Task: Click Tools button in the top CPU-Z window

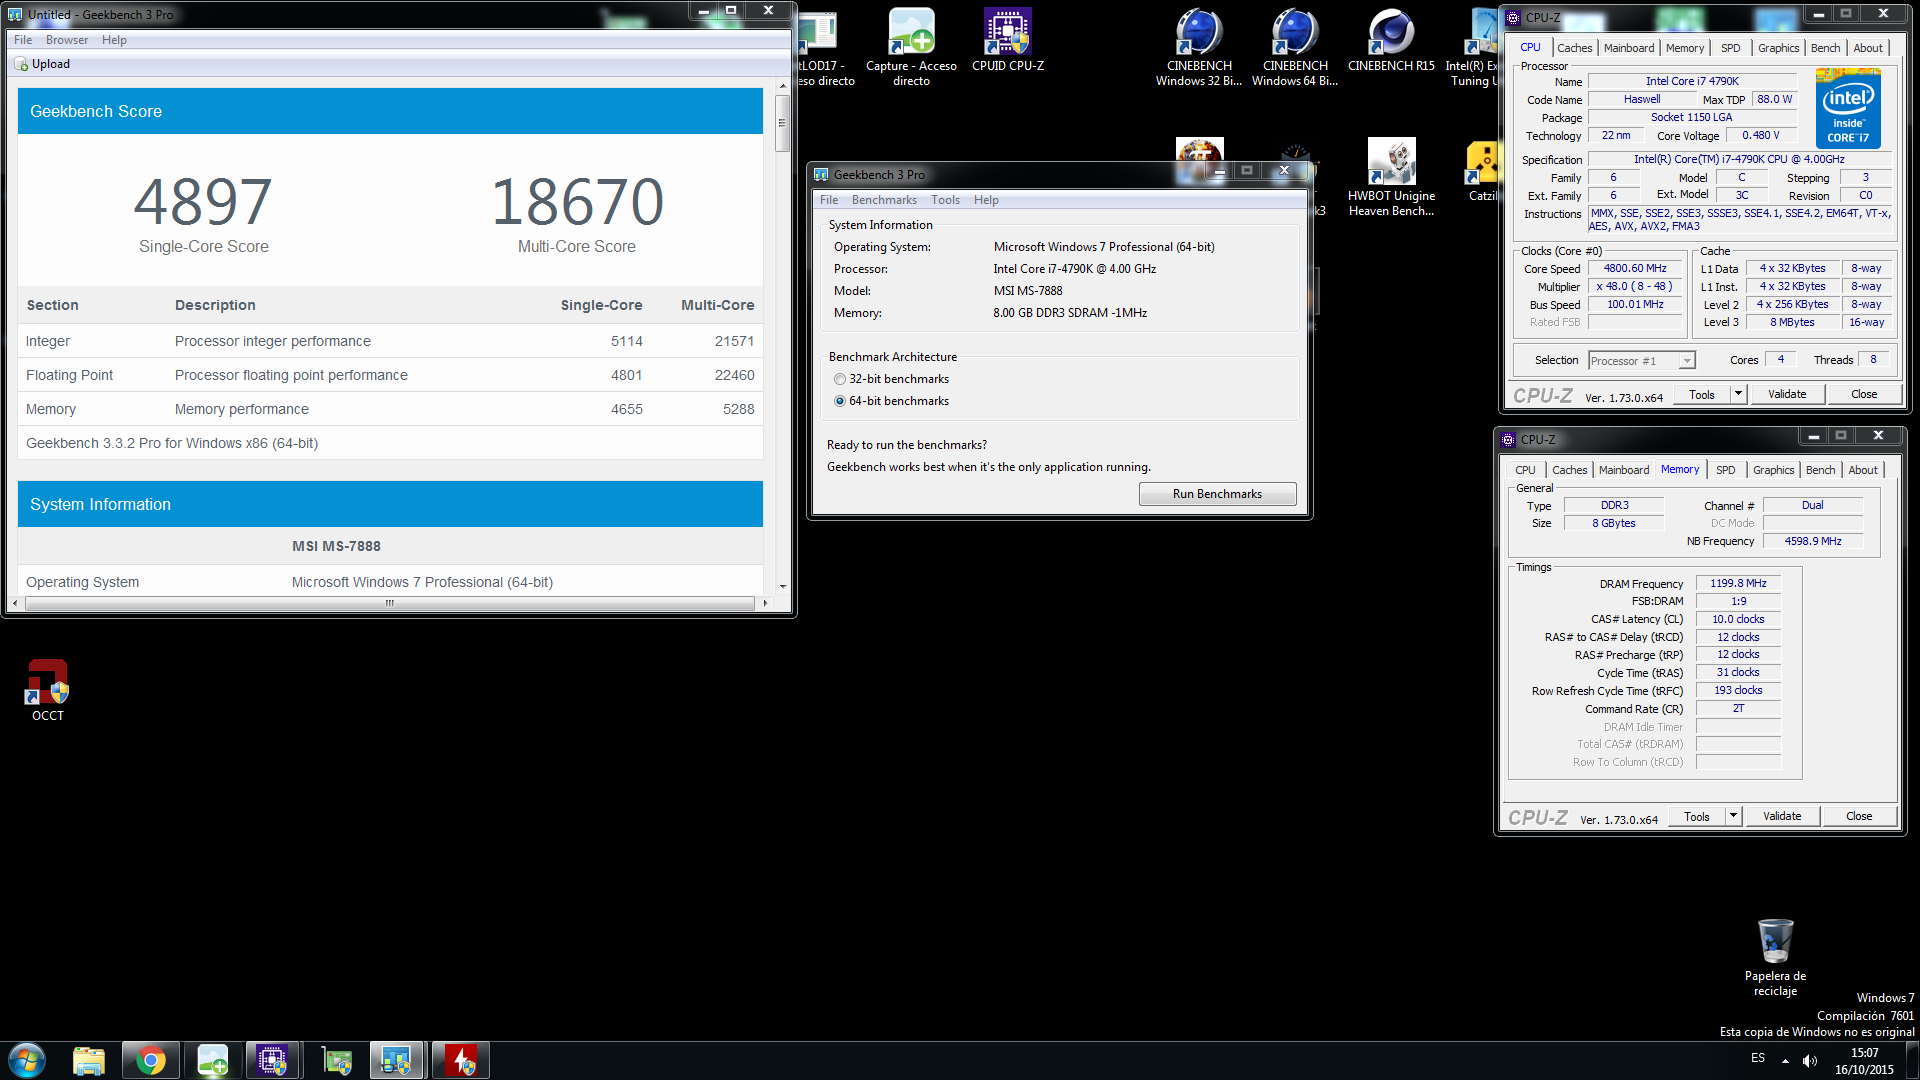Action: 1701,394
